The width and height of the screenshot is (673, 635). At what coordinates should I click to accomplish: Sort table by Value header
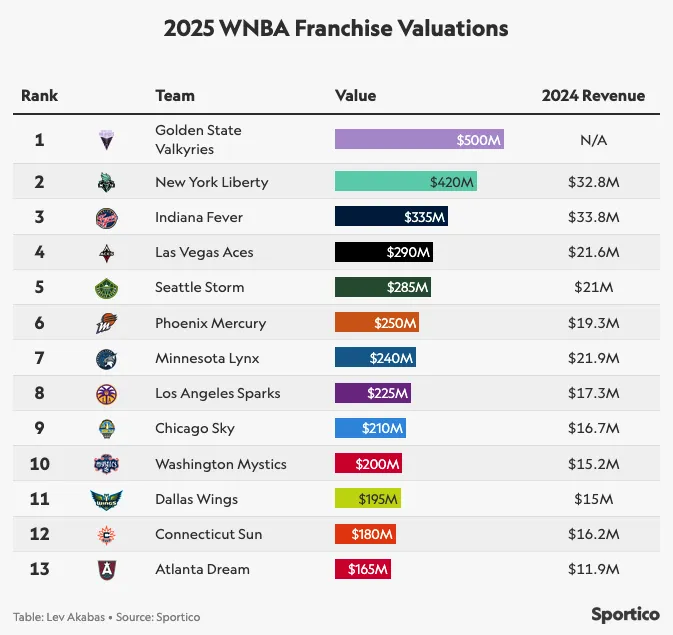click(355, 96)
